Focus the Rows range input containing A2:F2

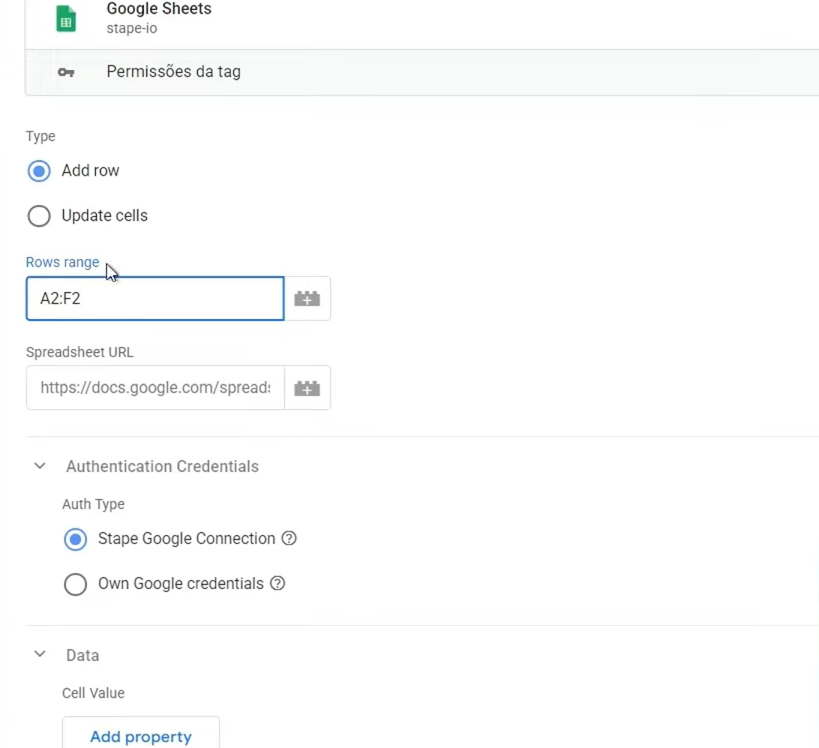tap(155, 299)
